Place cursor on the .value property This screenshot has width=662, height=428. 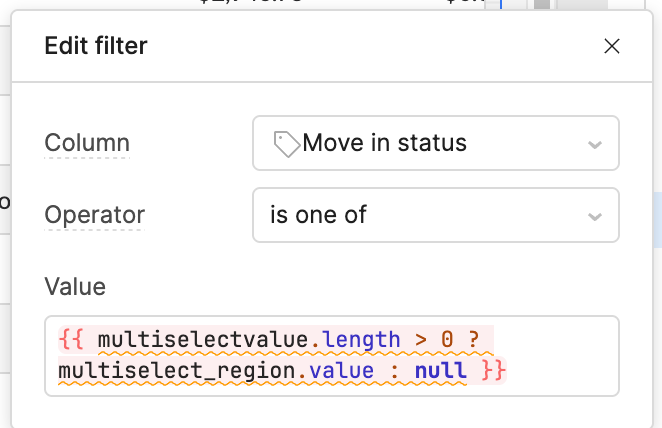tap(336, 371)
